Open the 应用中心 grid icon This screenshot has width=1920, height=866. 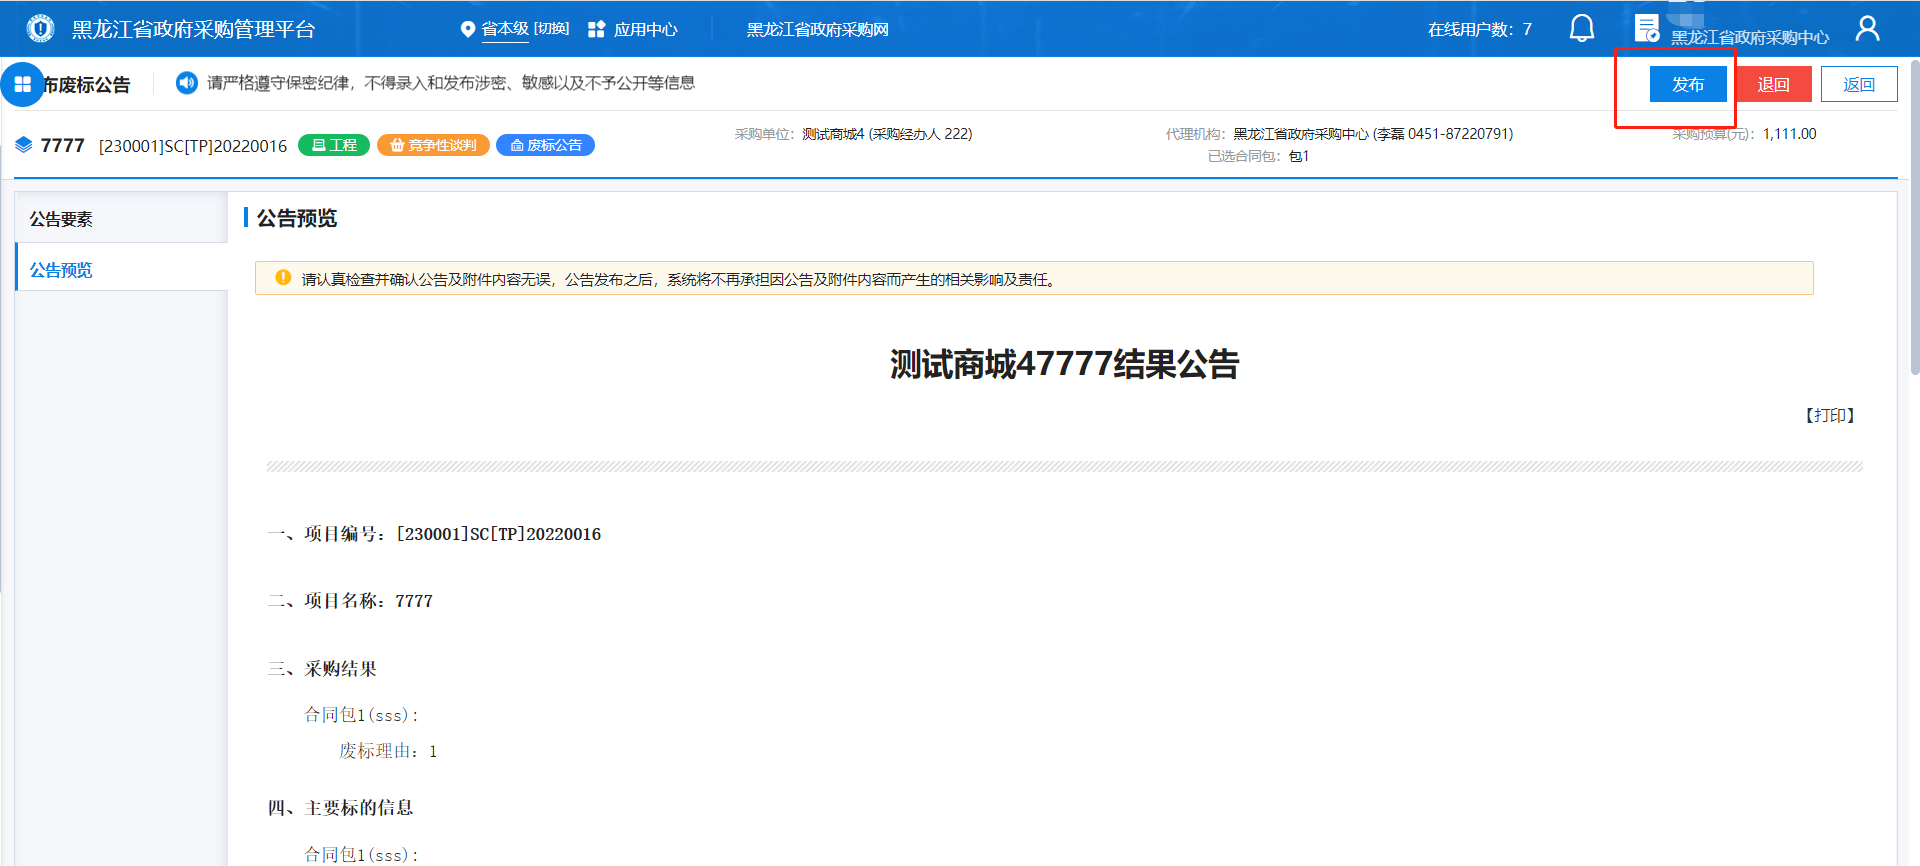pos(596,29)
